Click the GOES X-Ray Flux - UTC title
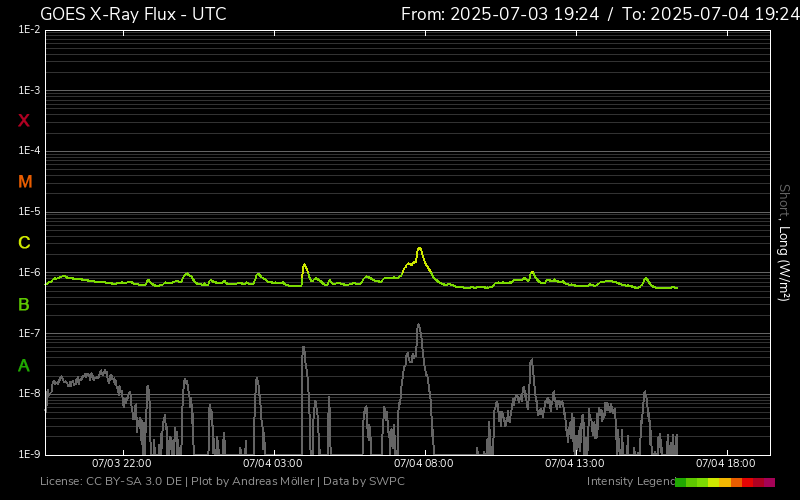 tap(133, 14)
